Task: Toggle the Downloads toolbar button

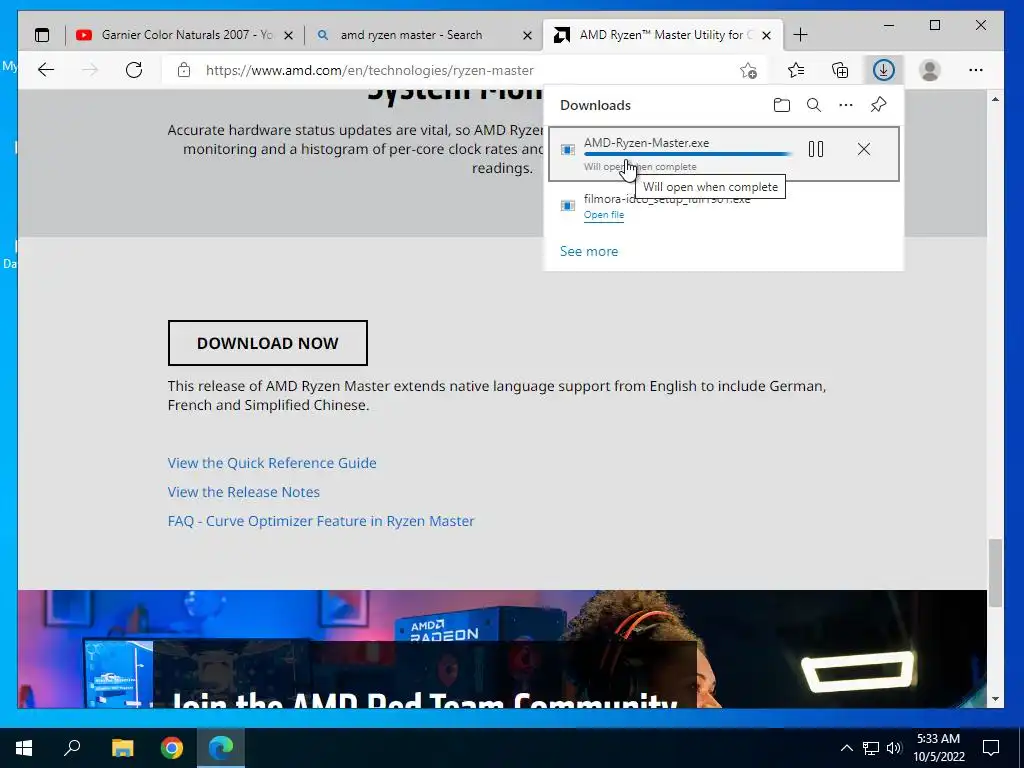Action: [x=884, y=70]
